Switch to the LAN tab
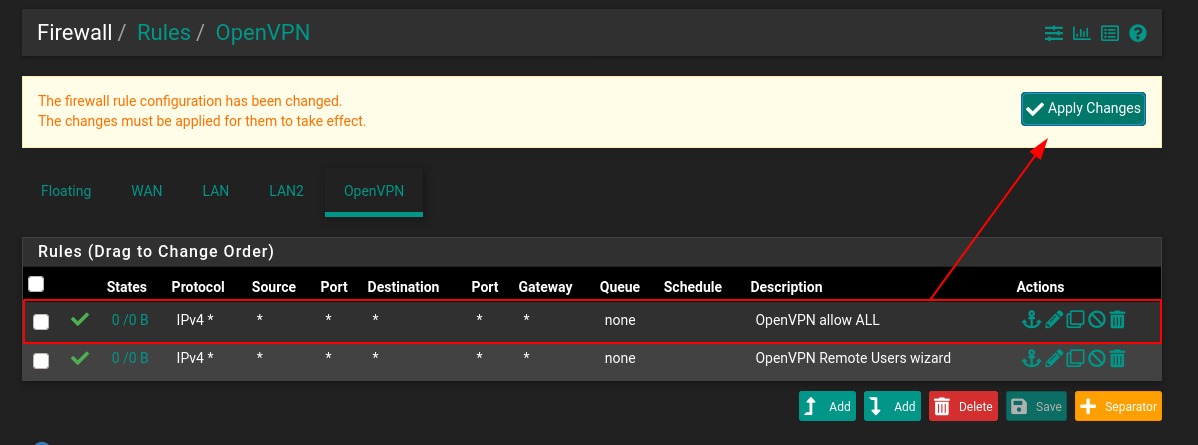This screenshot has width=1198, height=445. (215, 191)
